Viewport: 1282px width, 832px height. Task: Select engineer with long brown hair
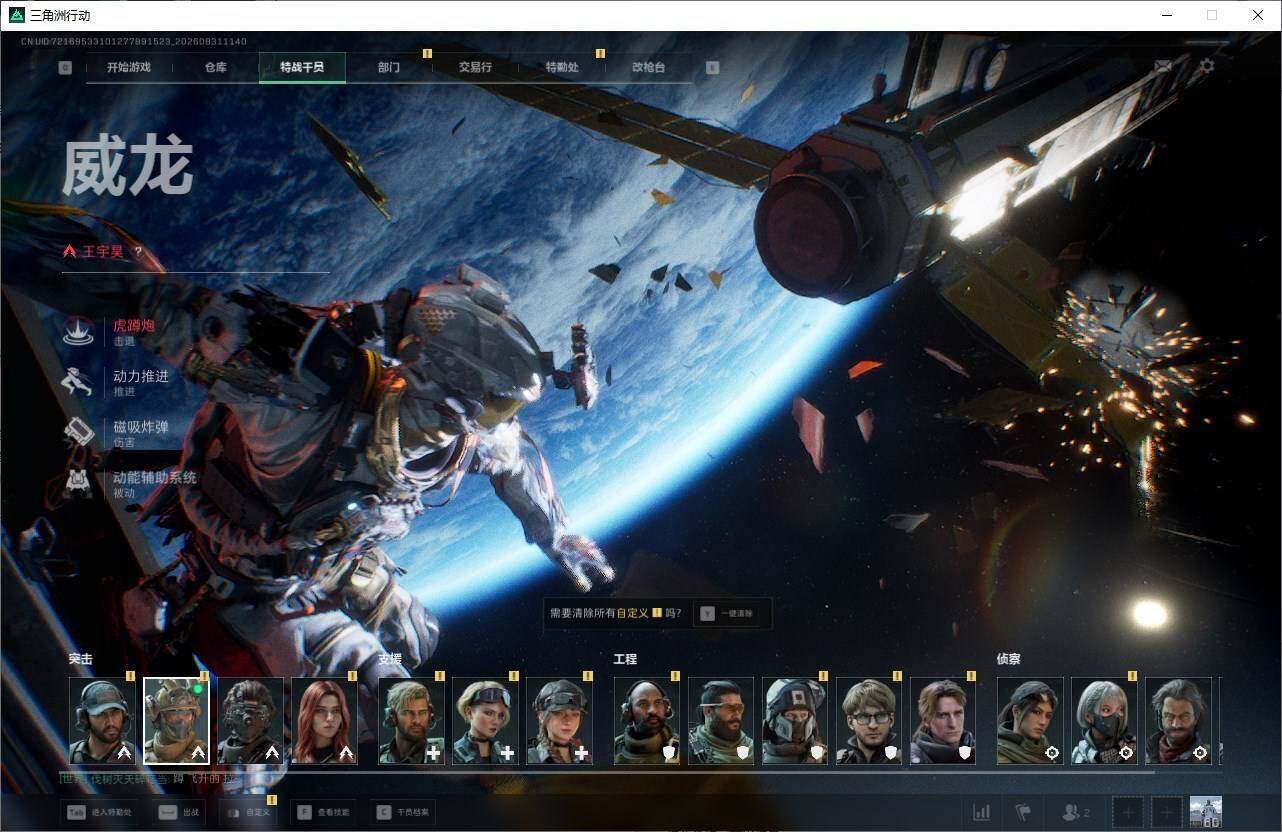pos(943,721)
